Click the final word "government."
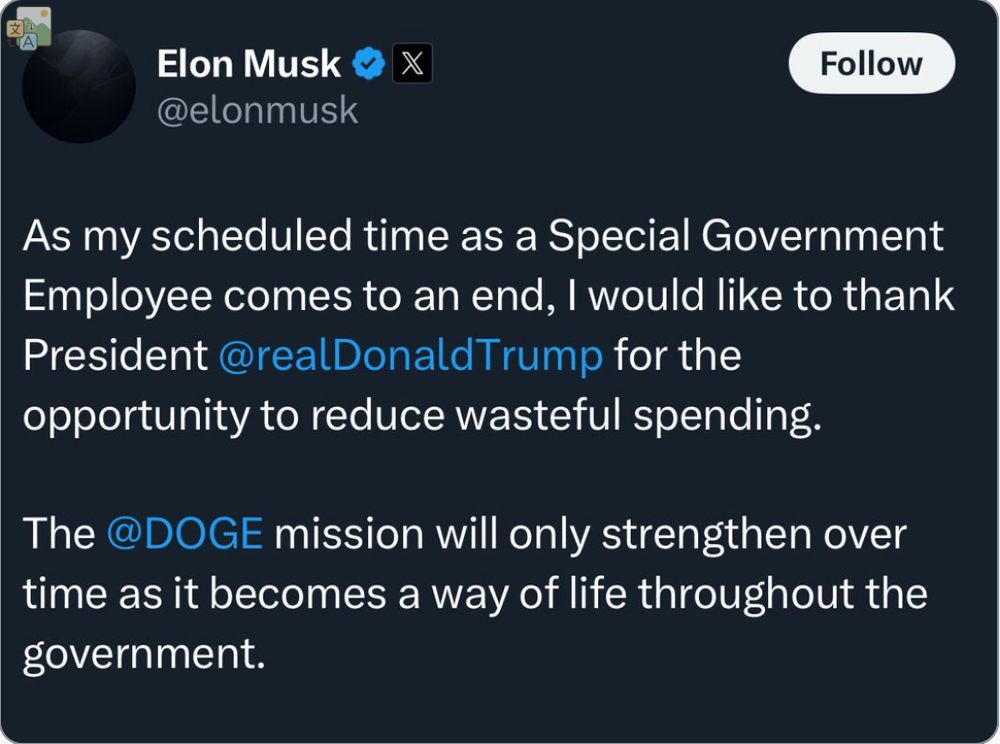The height and width of the screenshot is (744, 1000). (x=144, y=655)
